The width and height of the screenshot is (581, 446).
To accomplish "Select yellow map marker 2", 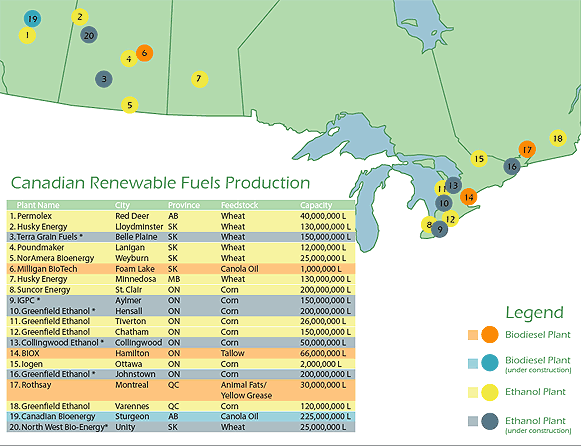I will click(80, 17).
